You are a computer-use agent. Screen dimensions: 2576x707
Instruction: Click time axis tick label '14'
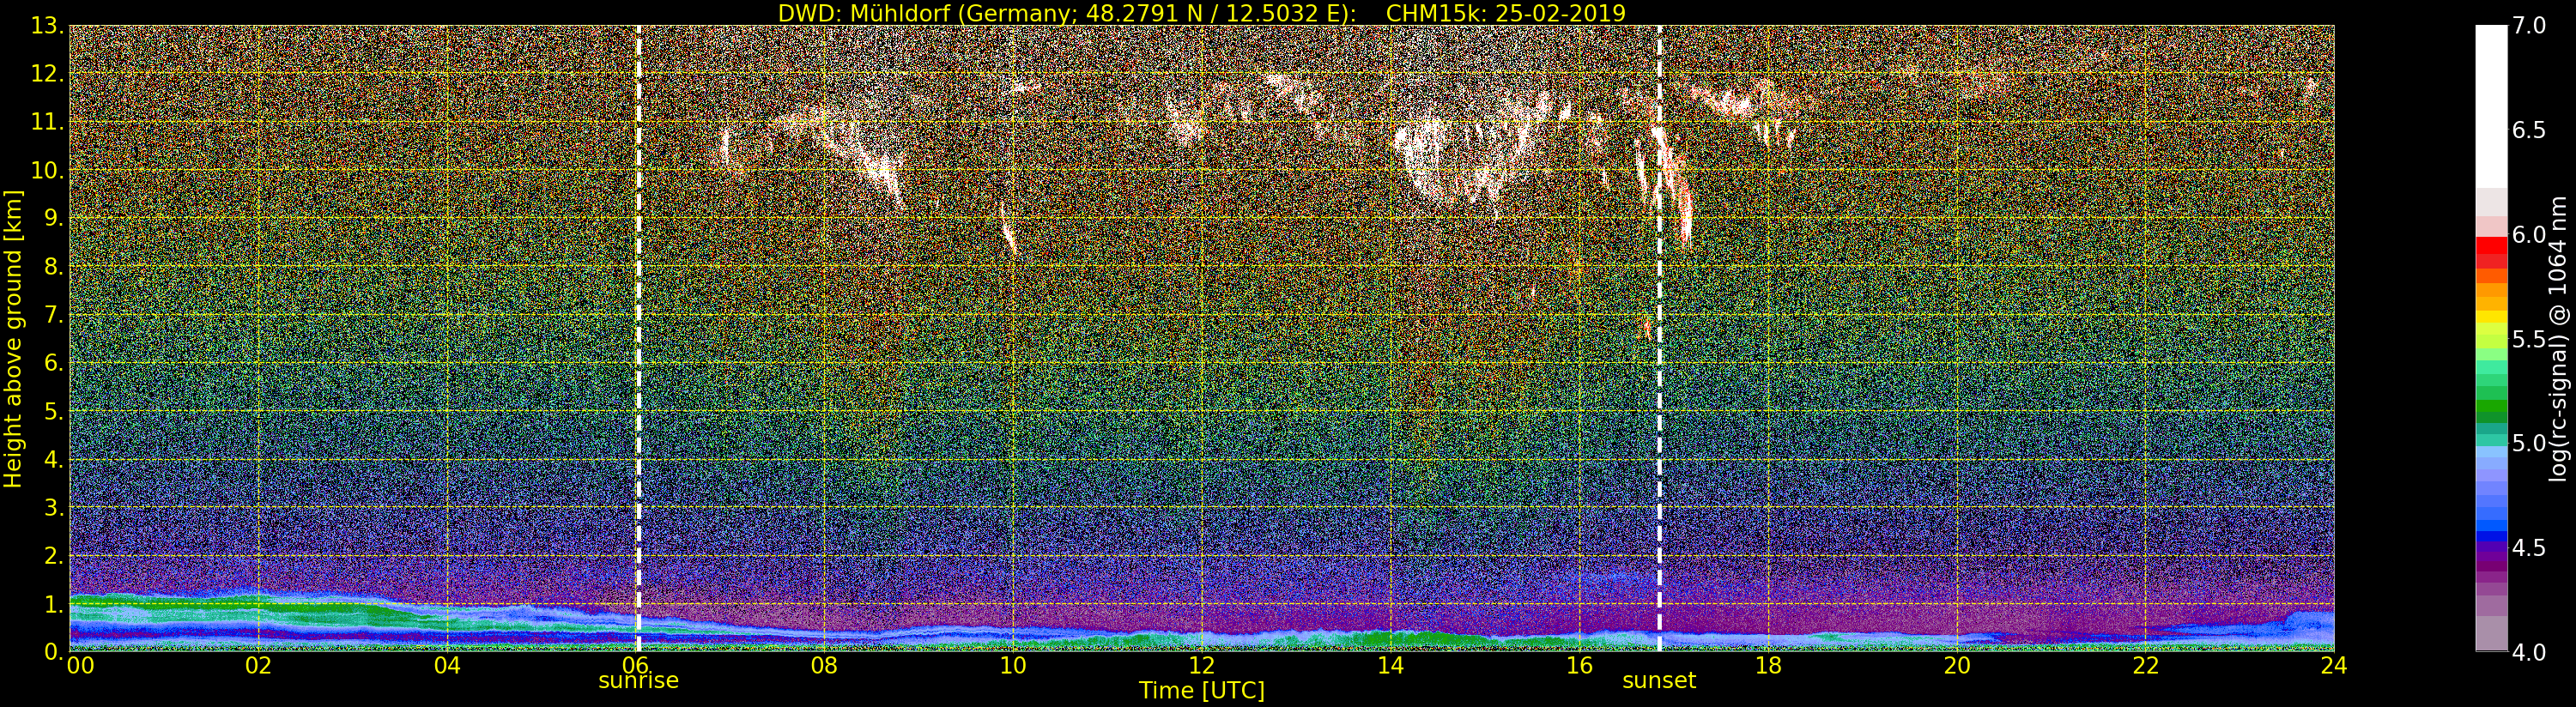click(1390, 666)
